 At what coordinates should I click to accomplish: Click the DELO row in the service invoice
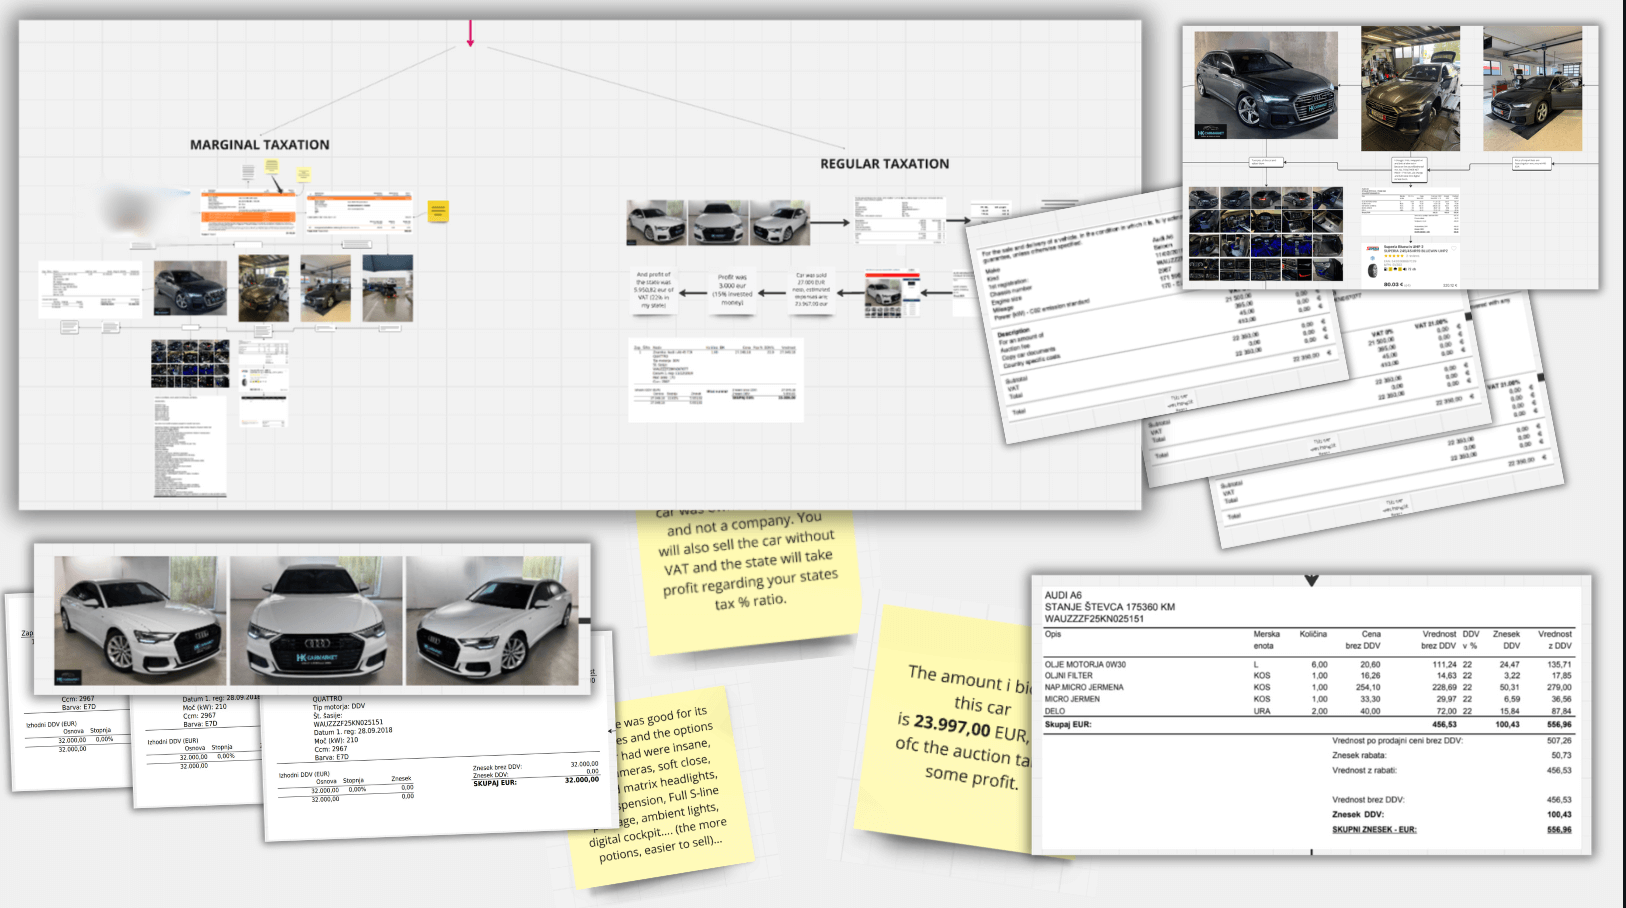click(x=1307, y=711)
